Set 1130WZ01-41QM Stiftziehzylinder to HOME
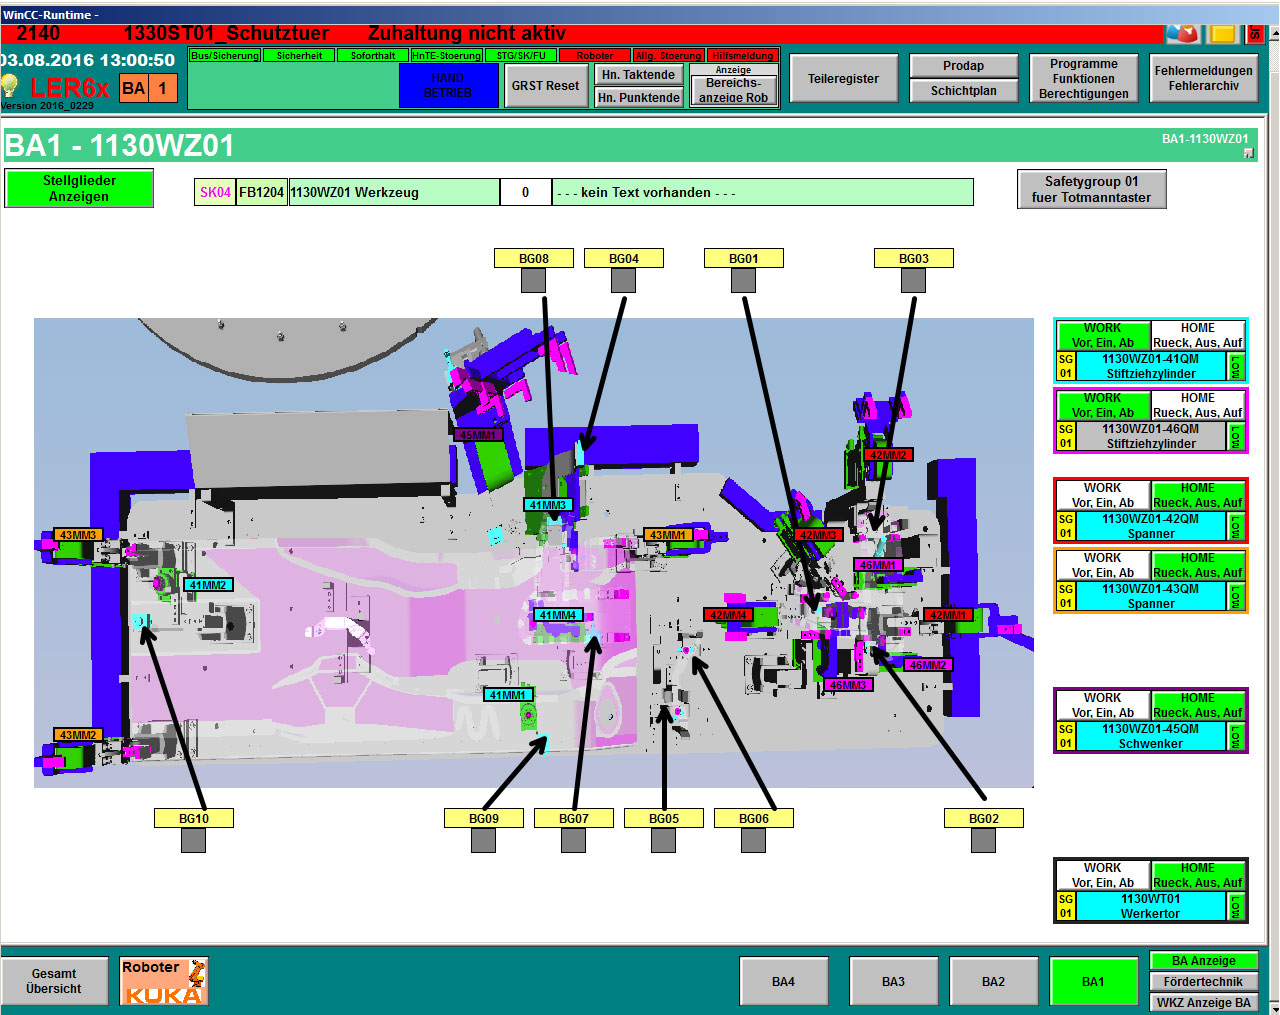The width and height of the screenshot is (1280, 1015). [x=1197, y=335]
